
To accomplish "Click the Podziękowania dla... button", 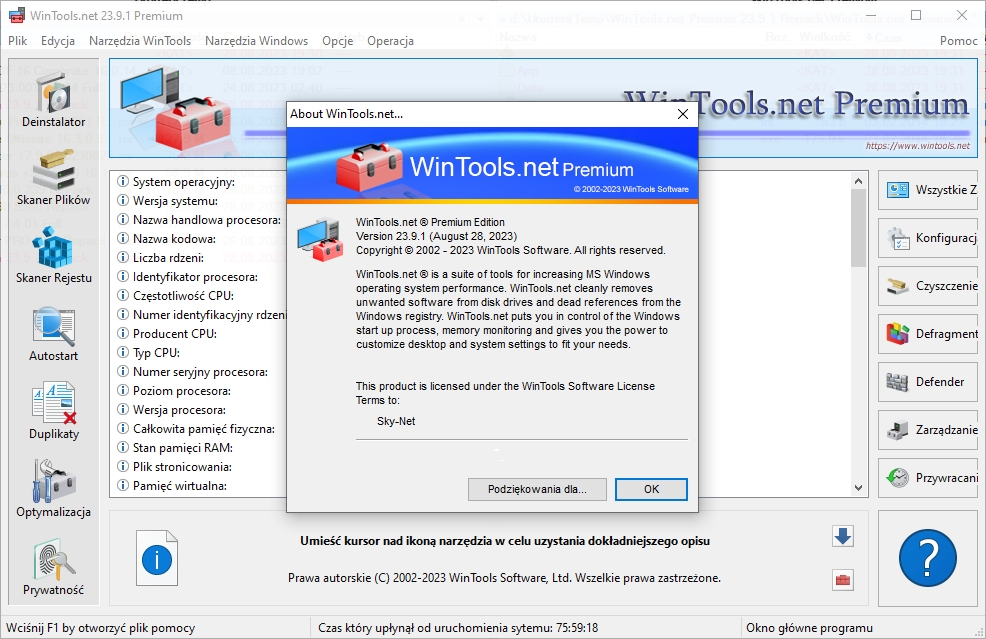I will [537, 489].
